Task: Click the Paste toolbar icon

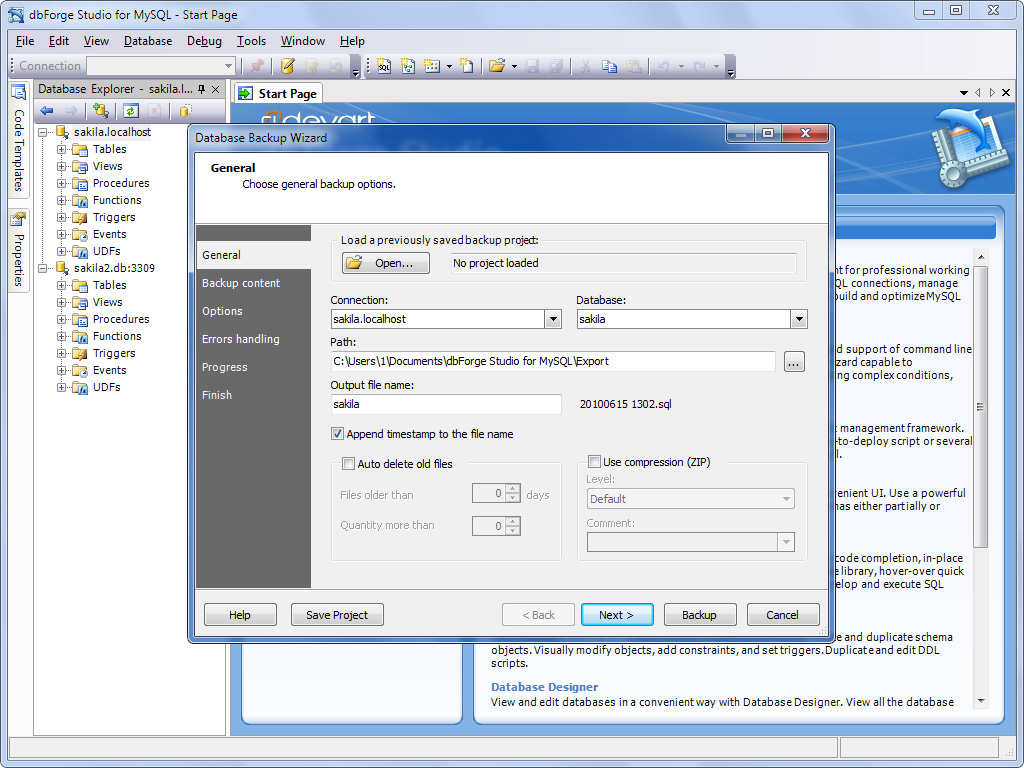Action: (x=633, y=66)
